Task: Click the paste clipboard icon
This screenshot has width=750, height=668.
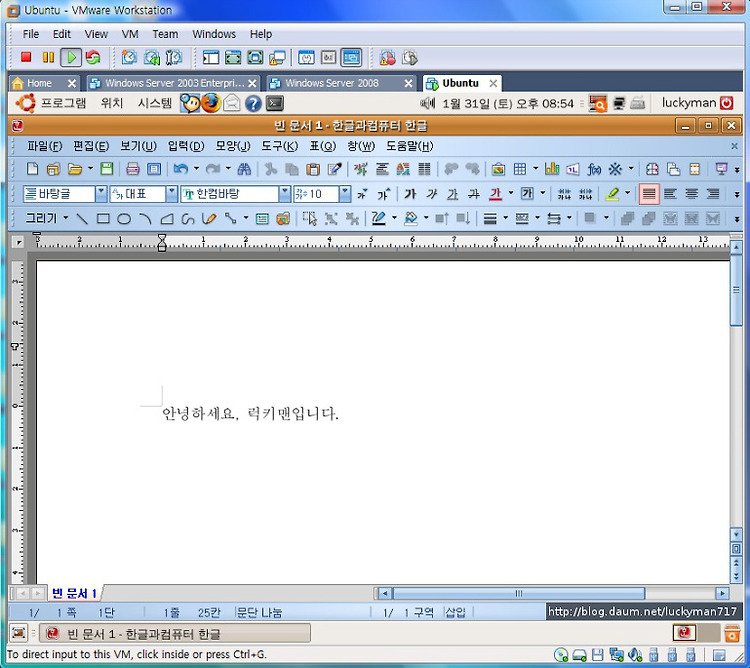Action: click(x=313, y=168)
